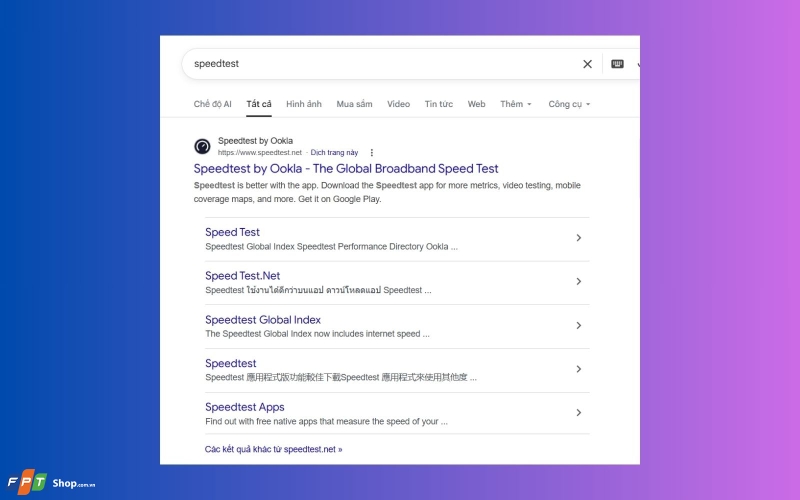Expand the chevron on the Speed Test.Net row

pyautogui.click(x=579, y=282)
